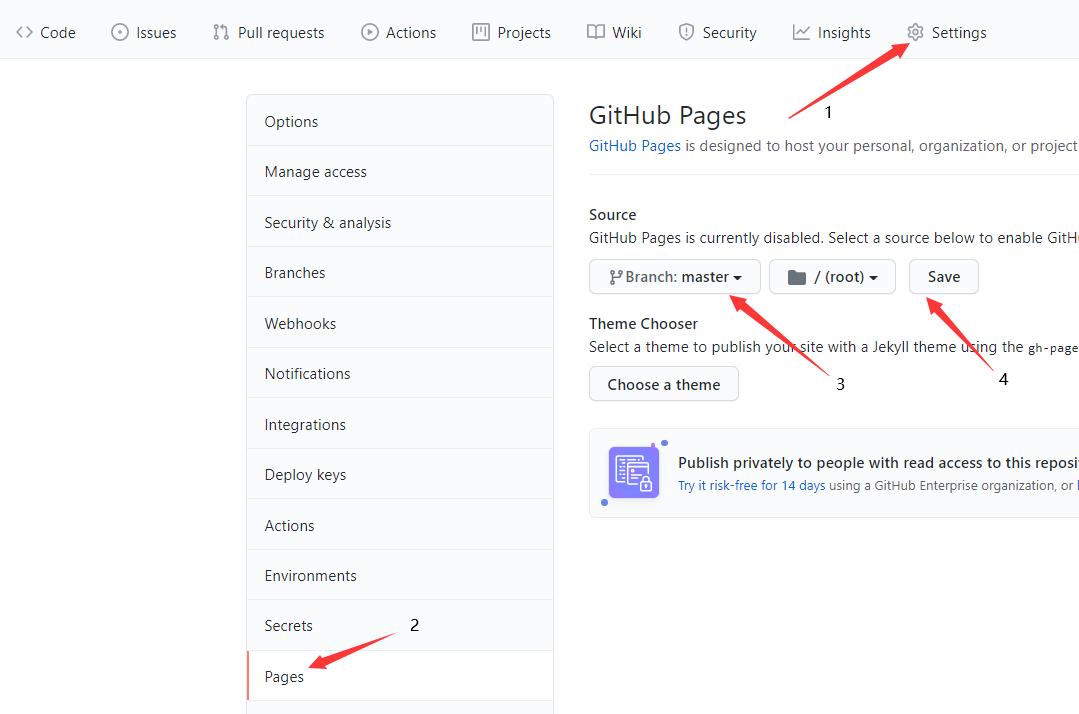Click the Security shield icon
The height and width of the screenshot is (714, 1079).
click(686, 32)
